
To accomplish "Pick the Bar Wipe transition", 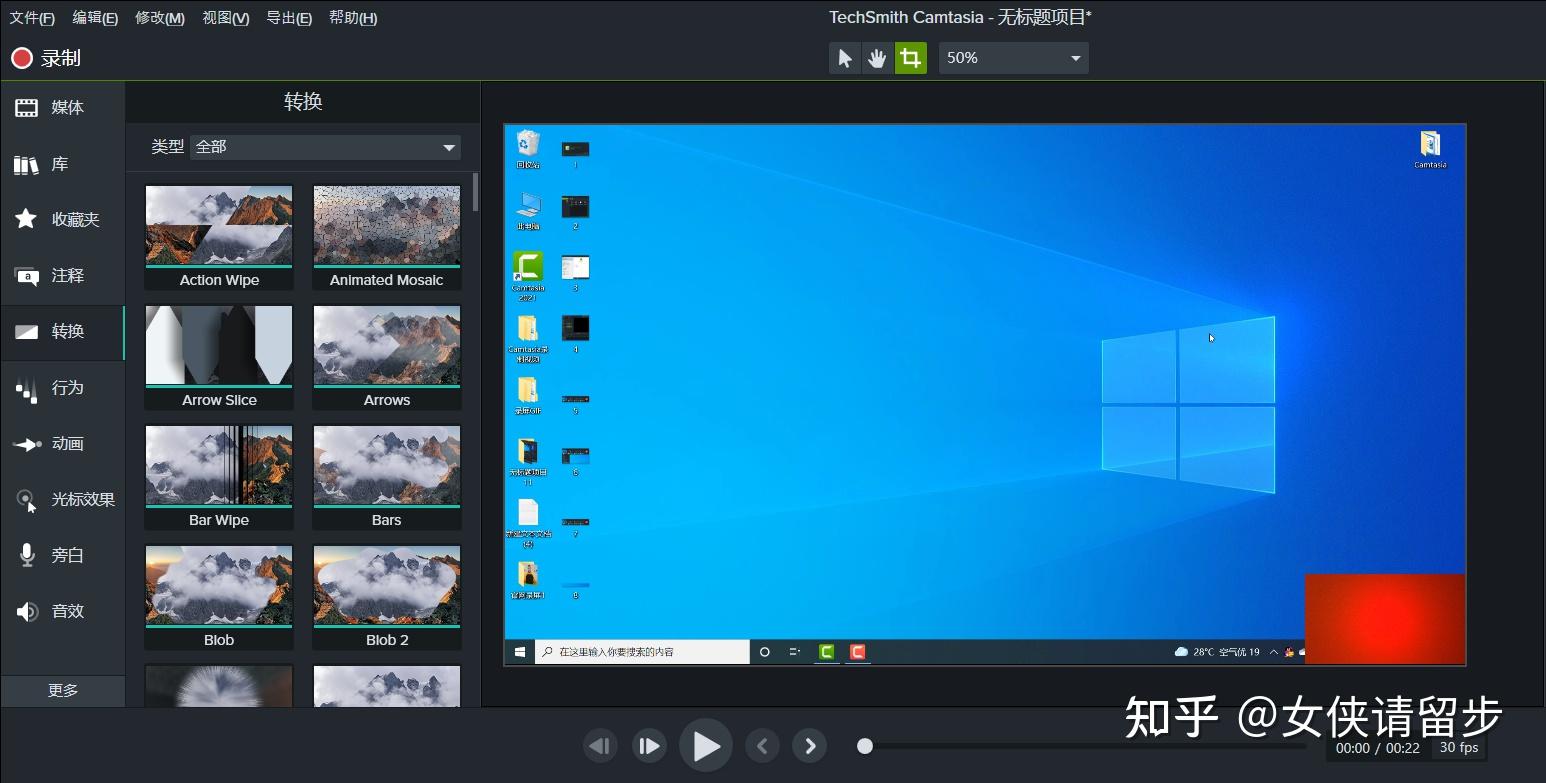I will pos(219,477).
